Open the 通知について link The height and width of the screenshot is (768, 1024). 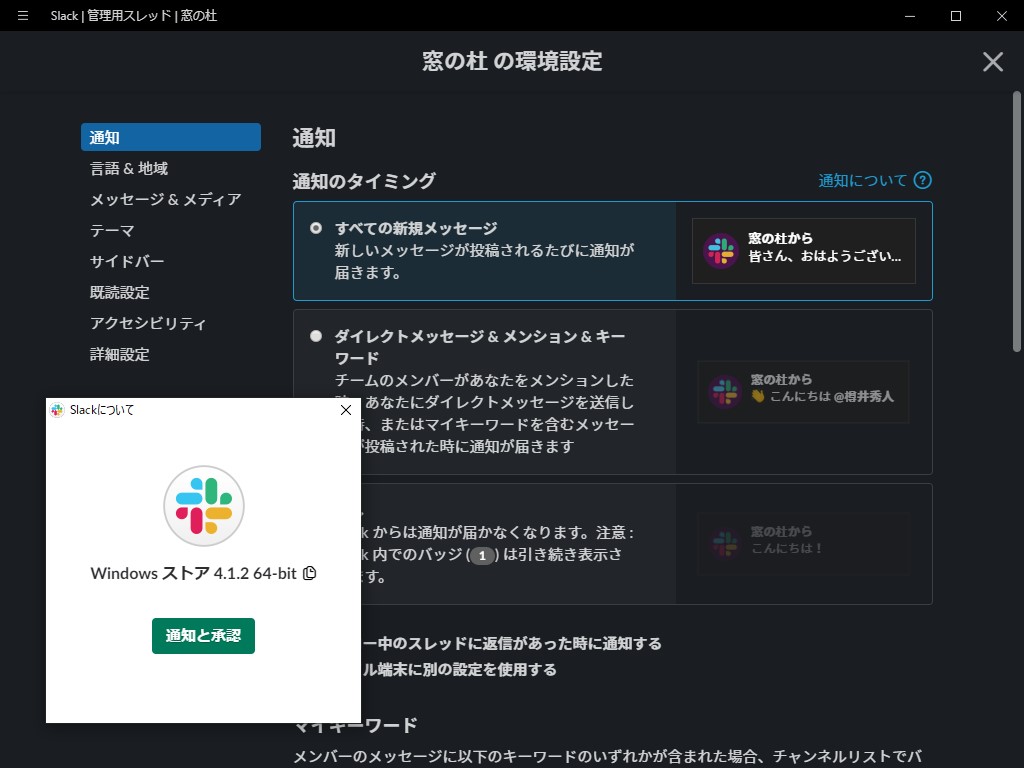pyautogui.click(x=862, y=181)
